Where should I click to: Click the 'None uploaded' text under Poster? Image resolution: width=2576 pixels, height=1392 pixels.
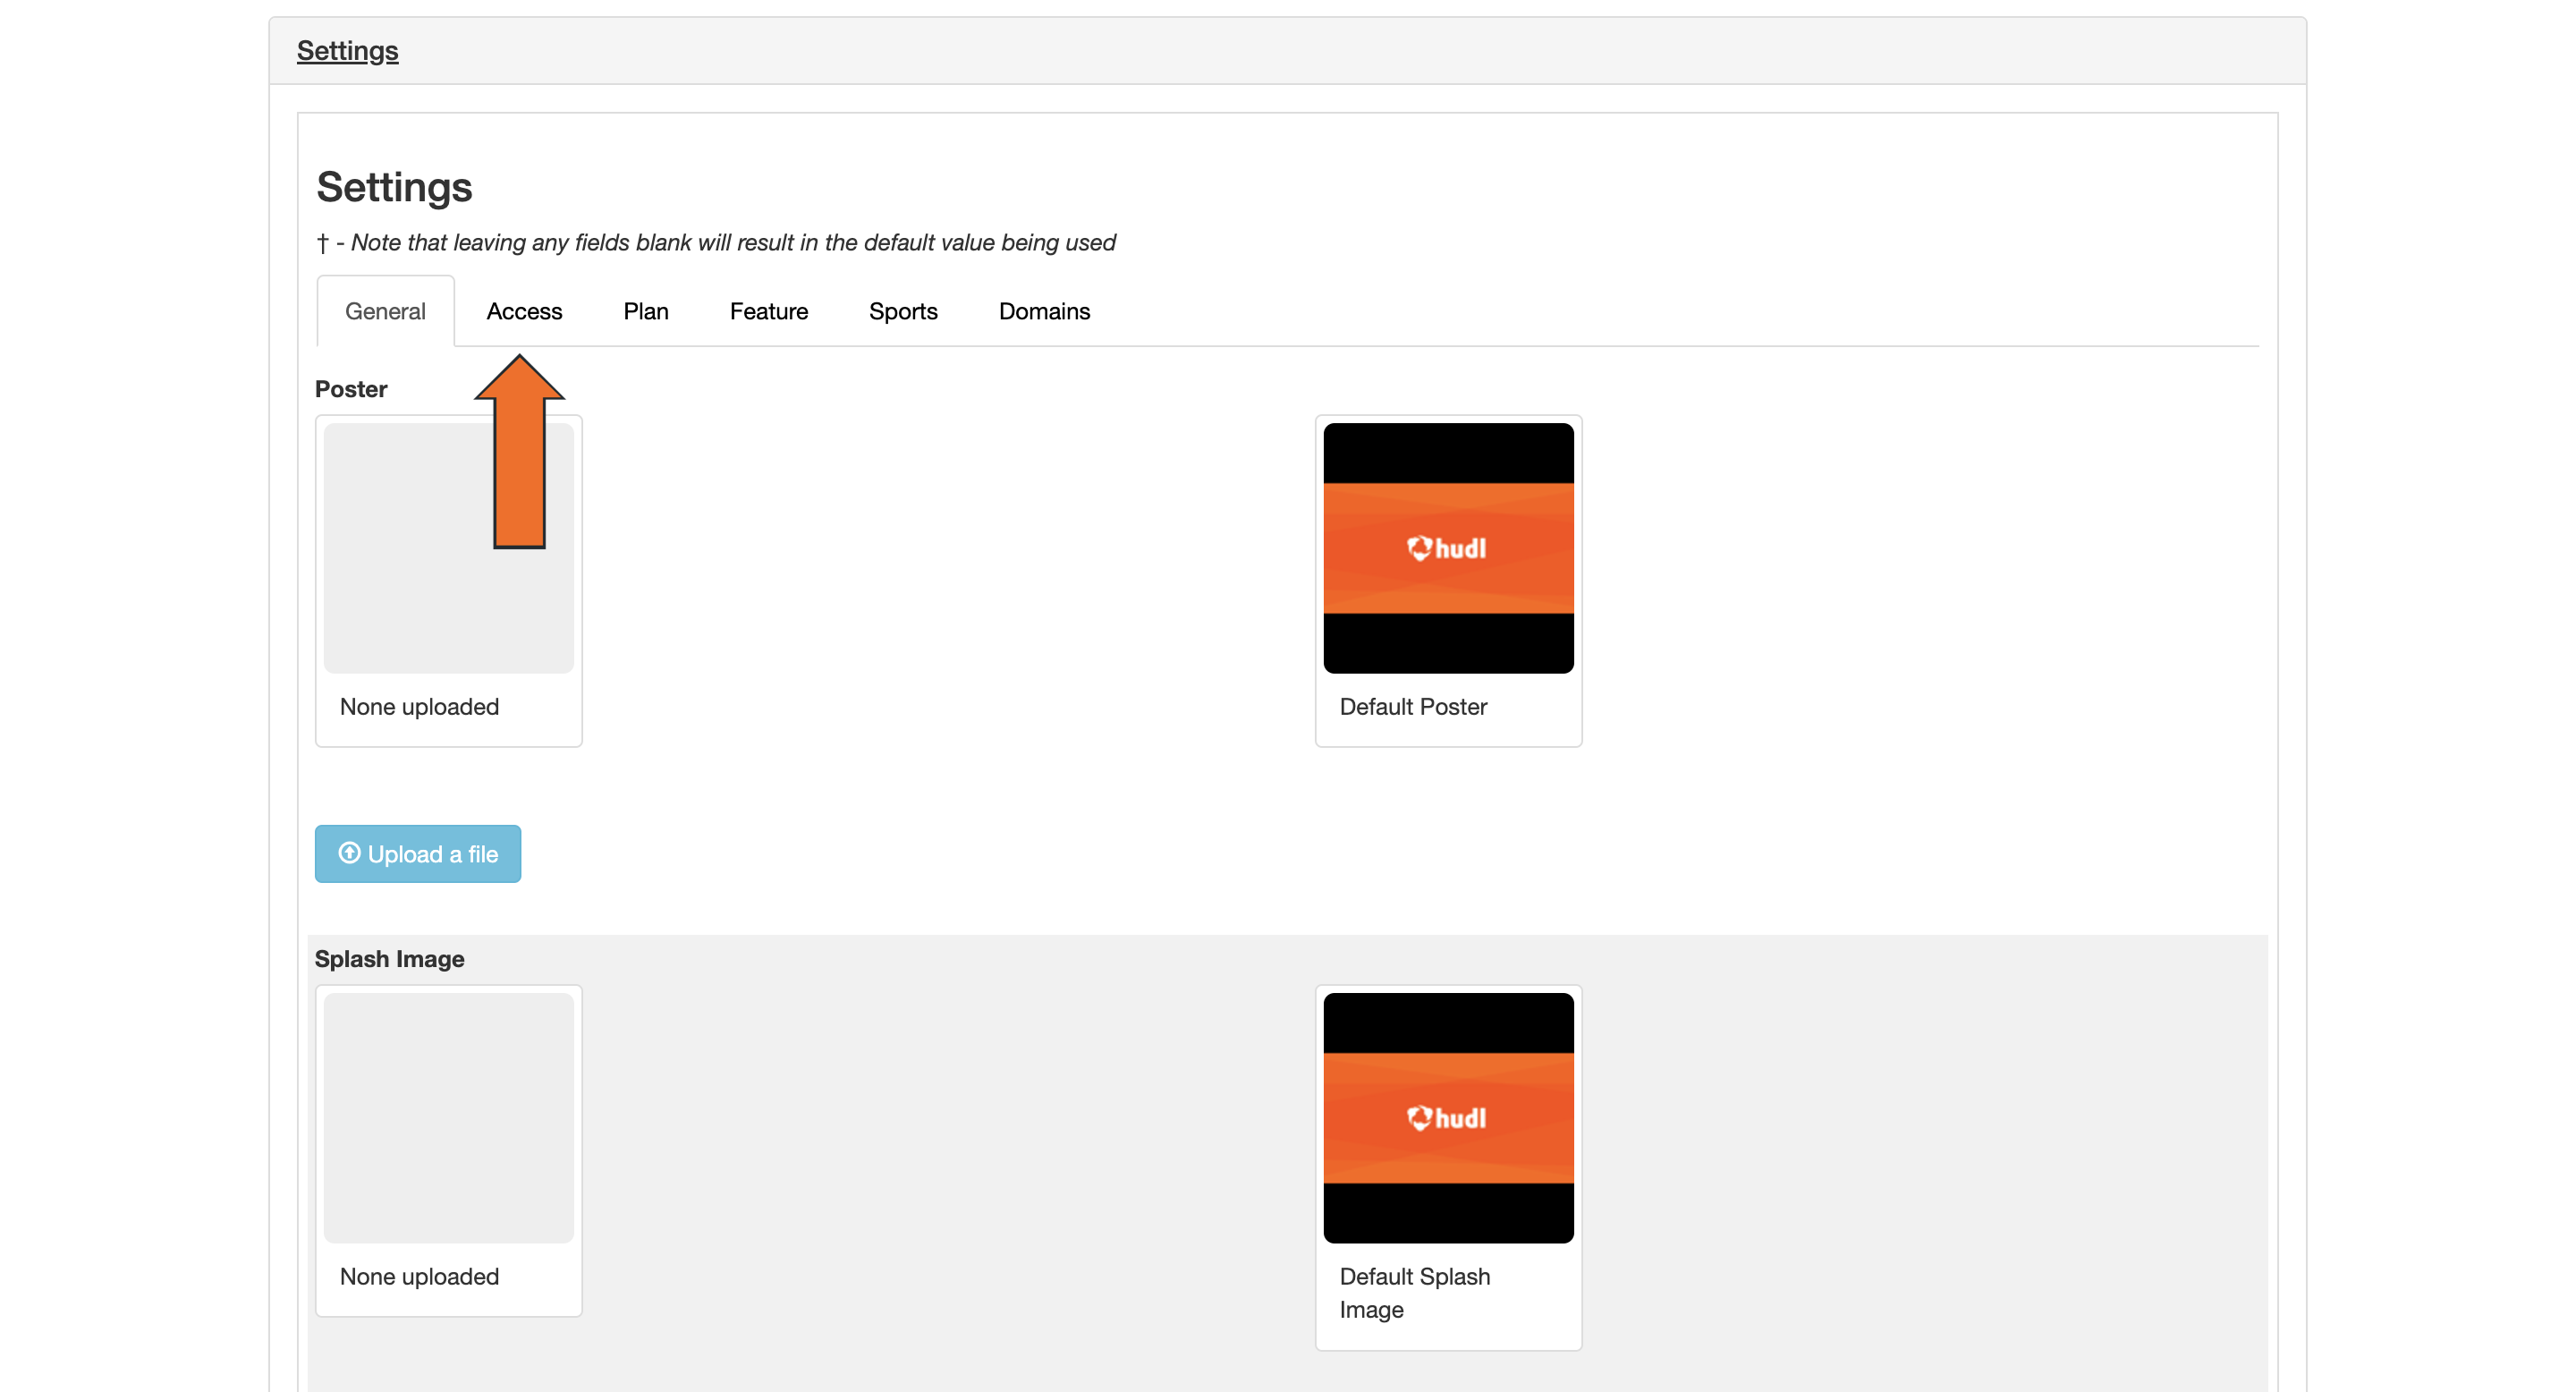[419, 707]
